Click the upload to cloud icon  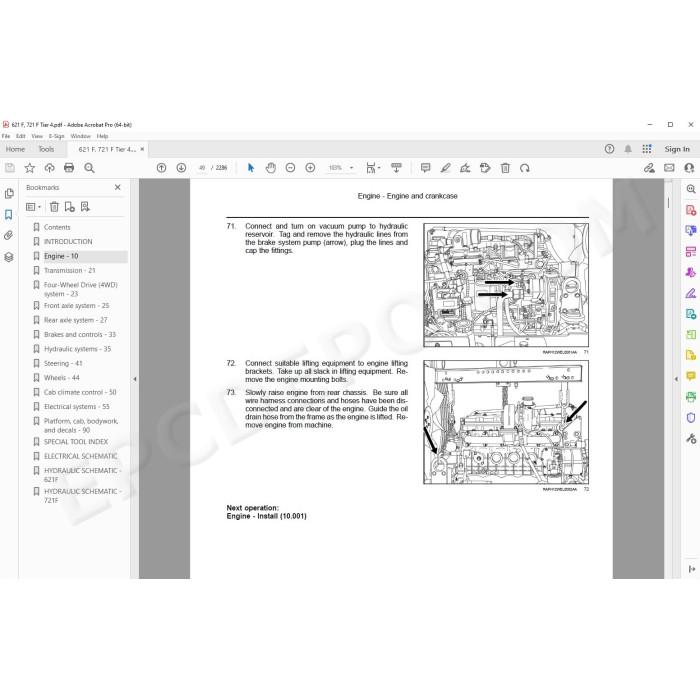[49, 168]
